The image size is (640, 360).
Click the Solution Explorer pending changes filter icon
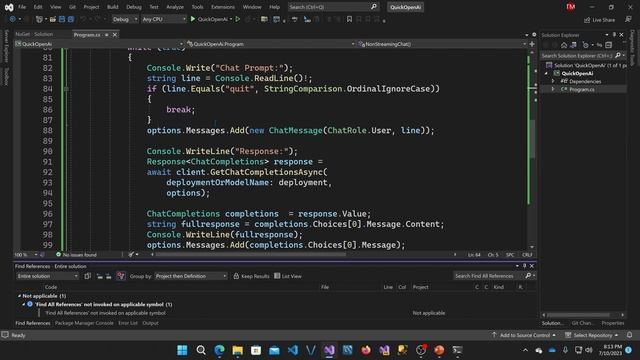586,45
